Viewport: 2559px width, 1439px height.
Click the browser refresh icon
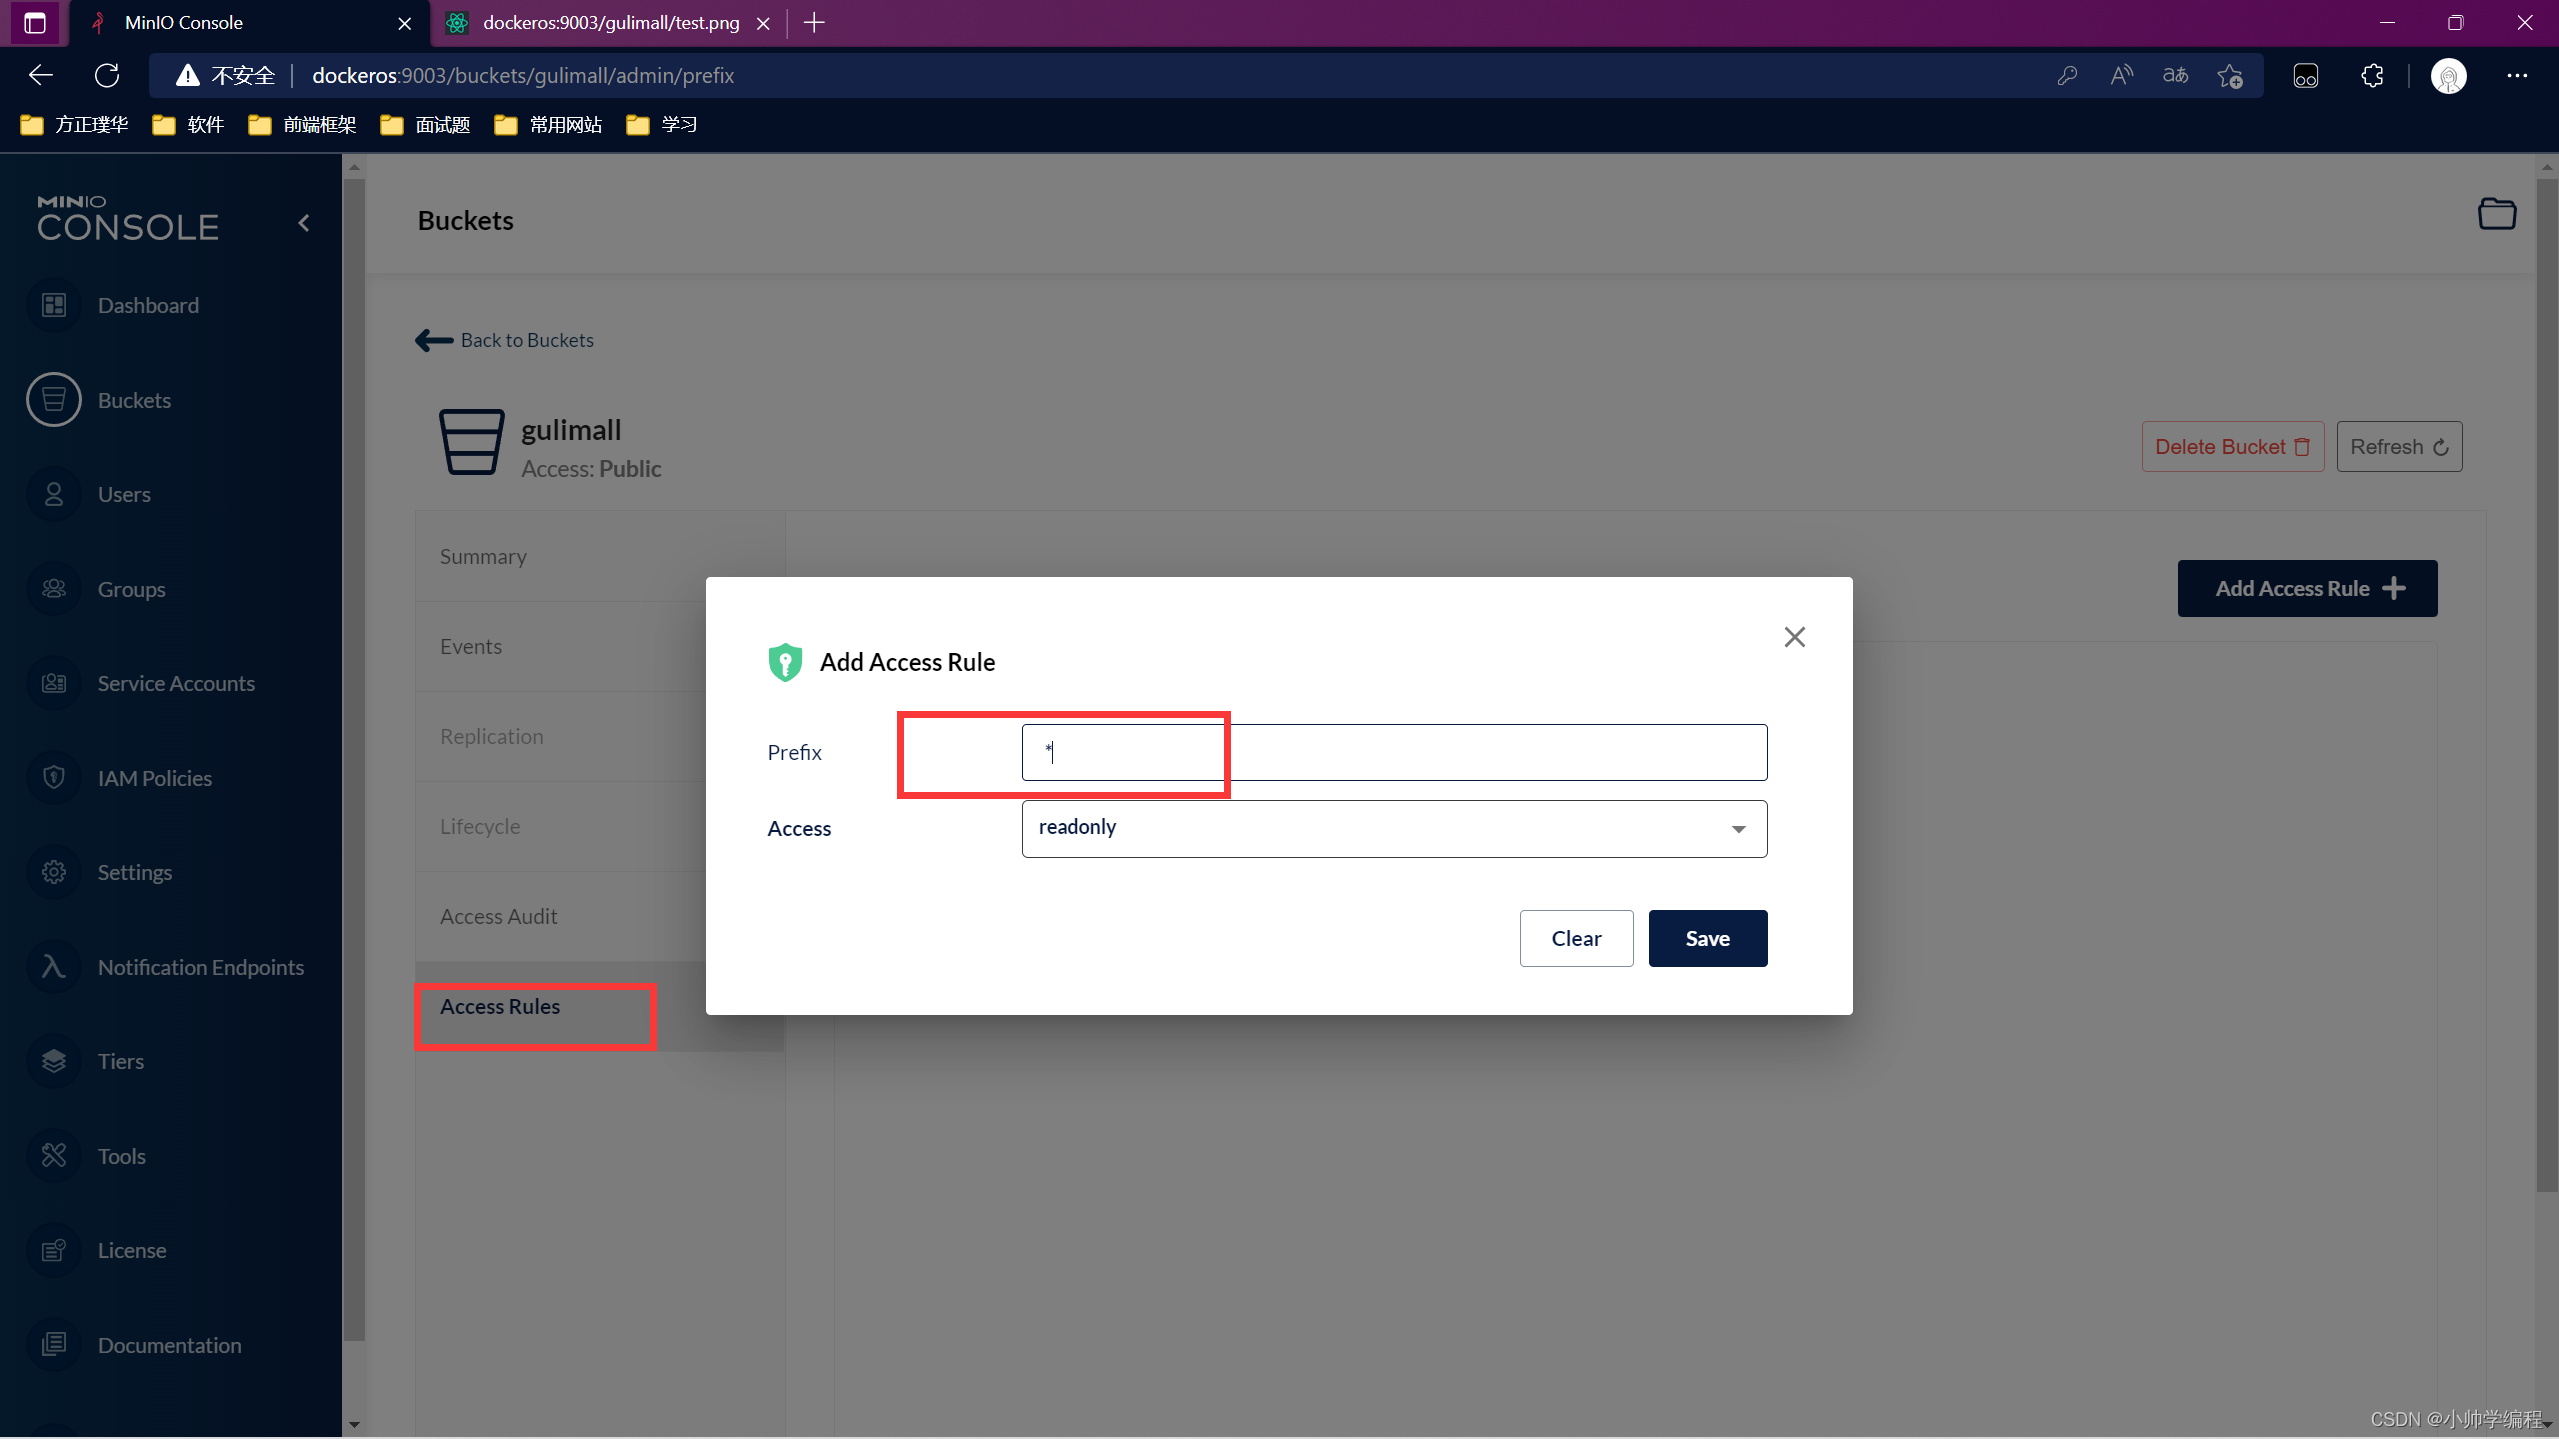pos(107,75)
